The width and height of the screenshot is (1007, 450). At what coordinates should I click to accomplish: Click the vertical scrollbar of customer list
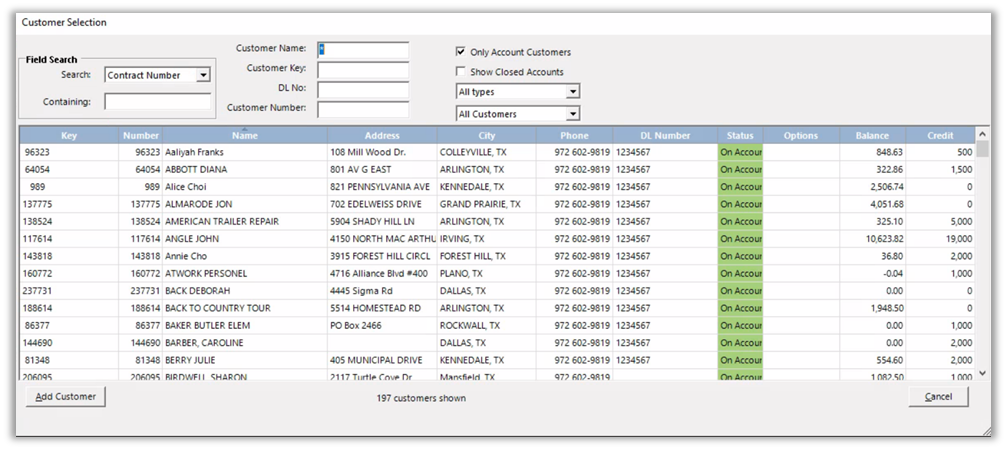pyautogui.click(x=983, y=260)
